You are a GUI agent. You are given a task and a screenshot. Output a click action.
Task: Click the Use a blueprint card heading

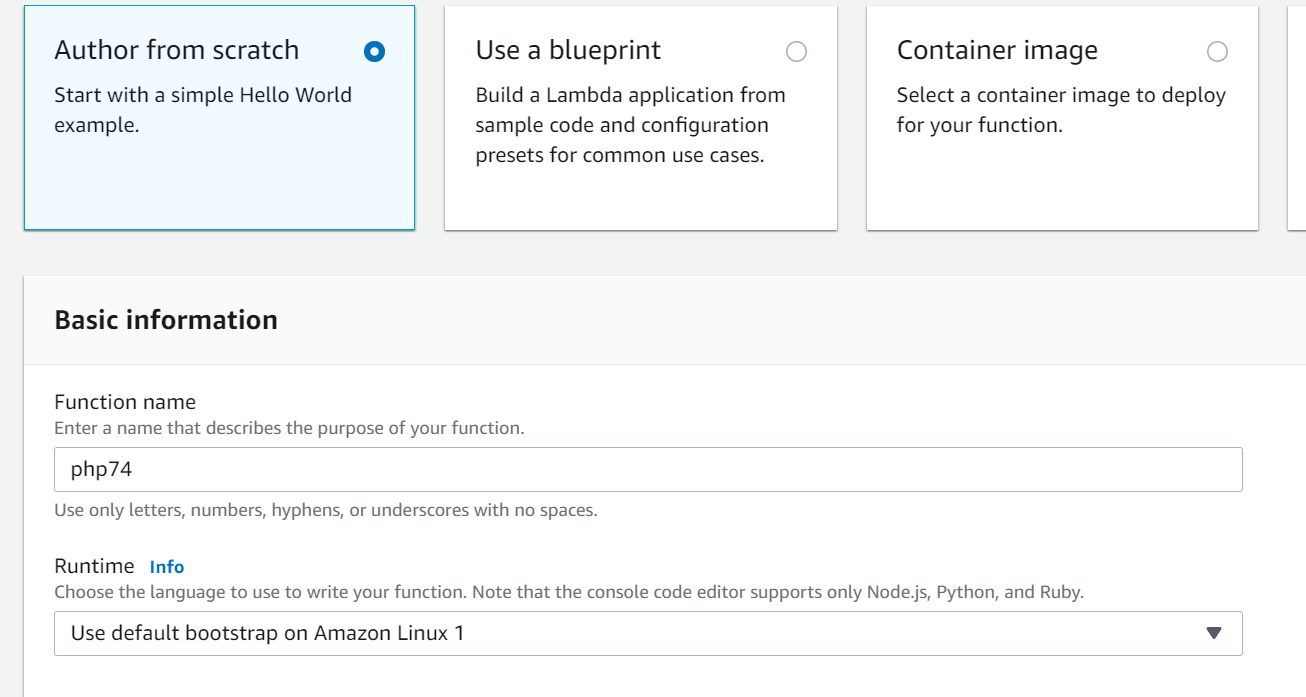click(568, 50)
